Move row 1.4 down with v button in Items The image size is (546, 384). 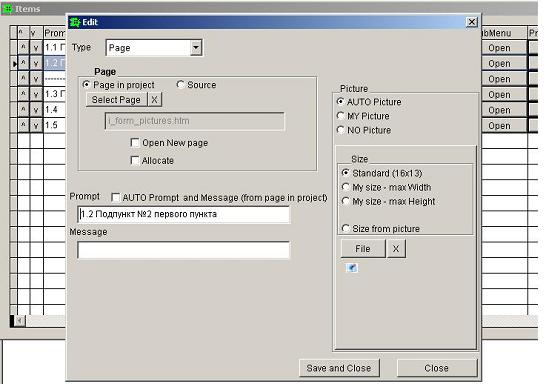tap(36, 110)
